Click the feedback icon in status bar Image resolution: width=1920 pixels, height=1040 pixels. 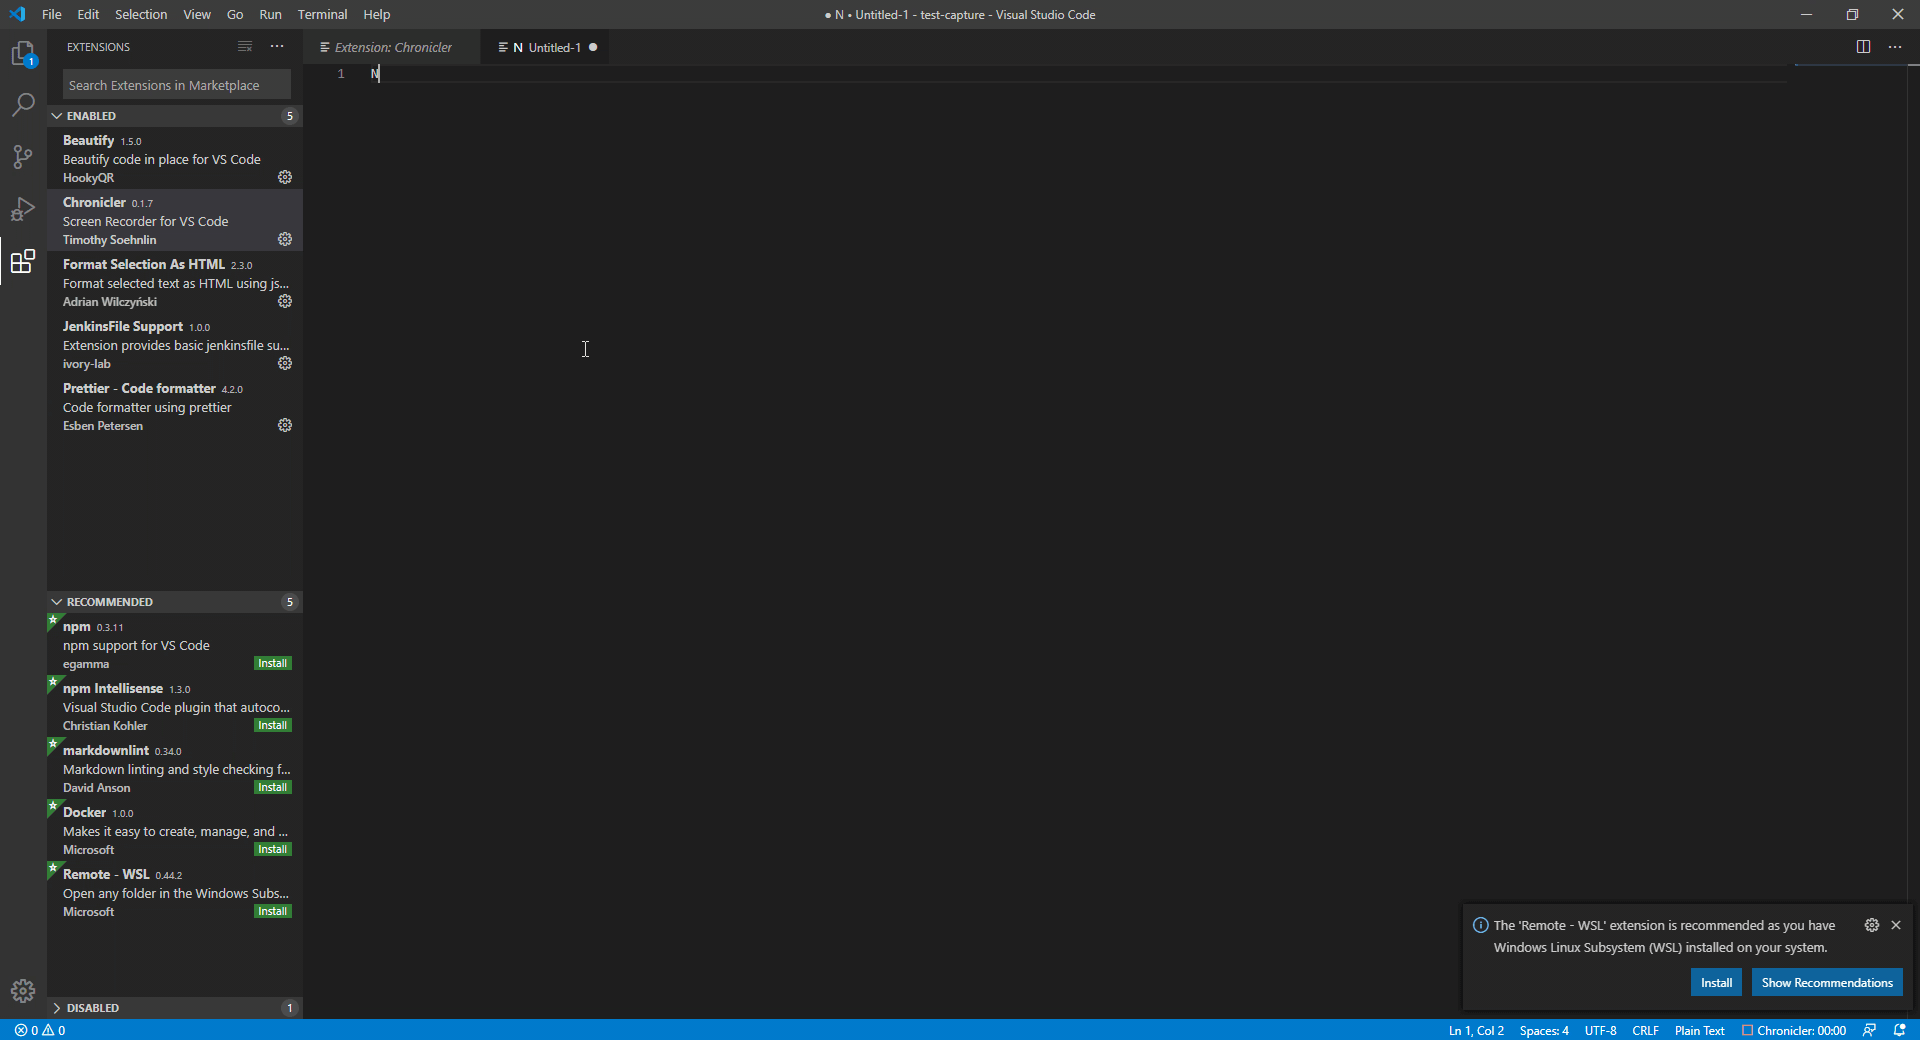pyautogui.click(x=1869, y=1030)
